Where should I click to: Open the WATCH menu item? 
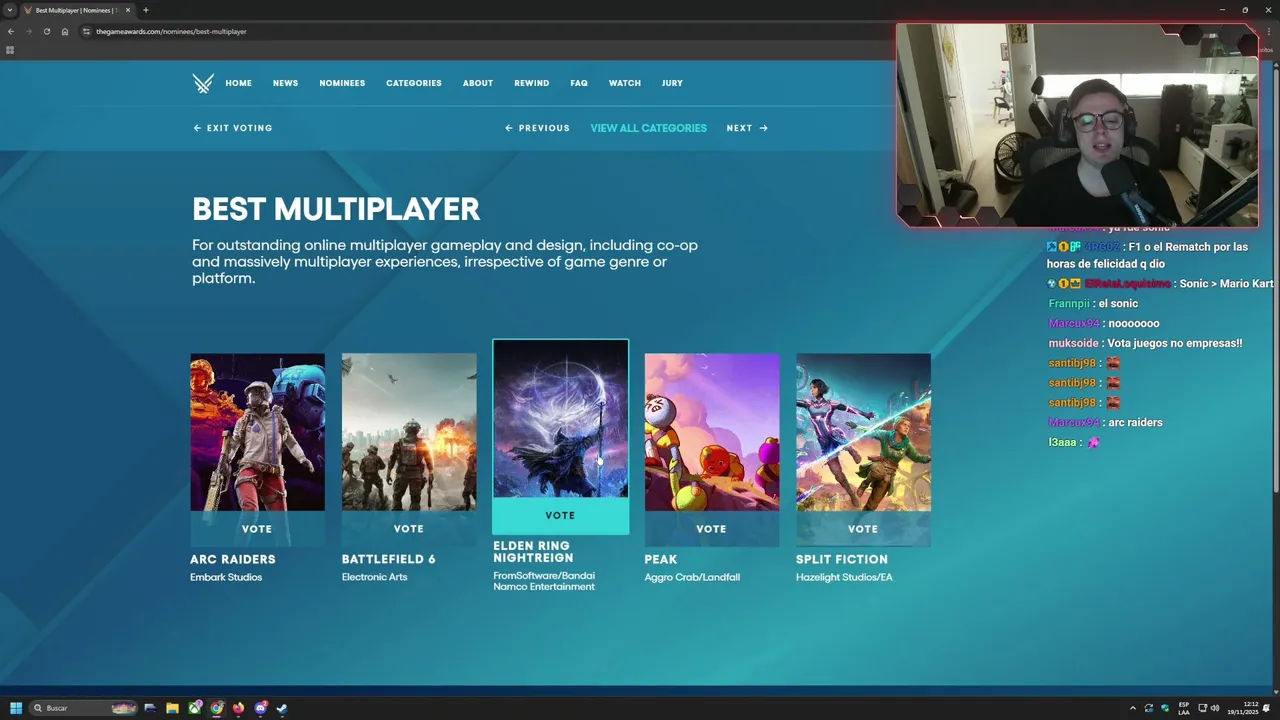tap(625, 83)
